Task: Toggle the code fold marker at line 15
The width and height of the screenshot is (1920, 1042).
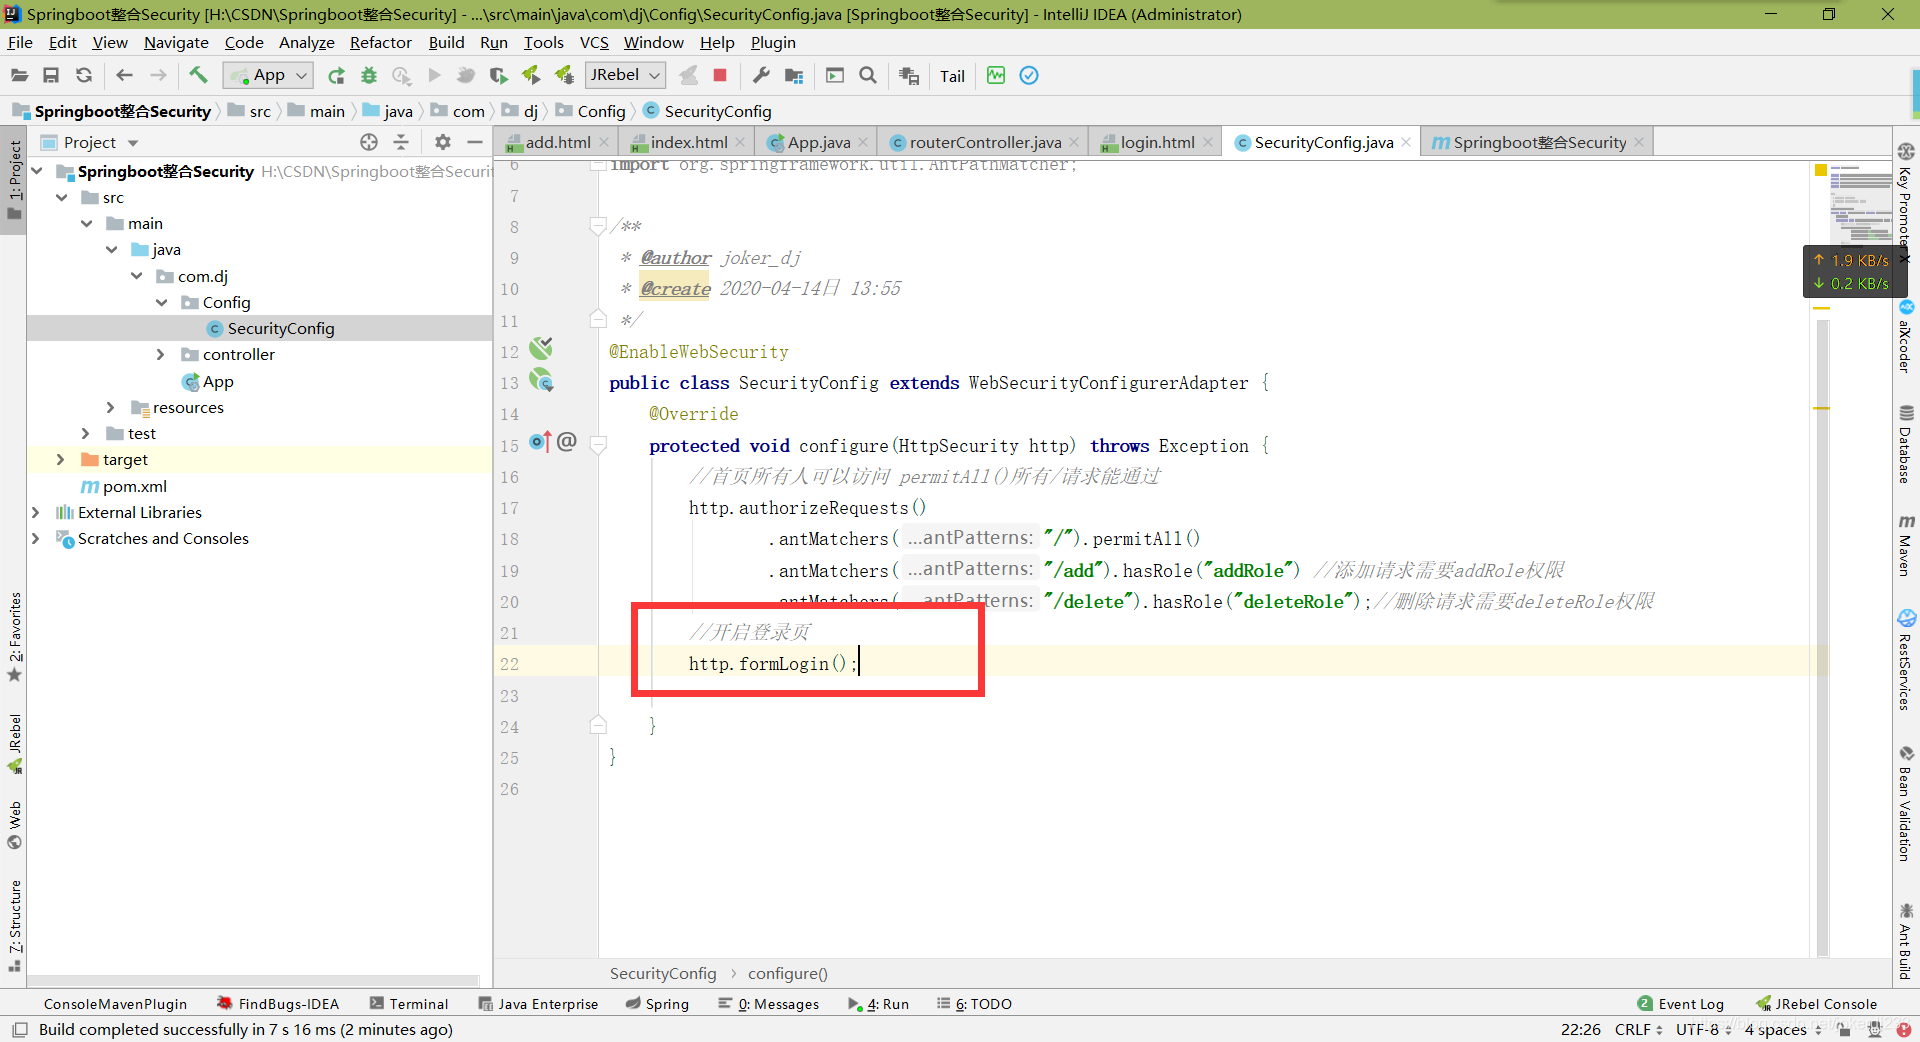Action: 599,445
